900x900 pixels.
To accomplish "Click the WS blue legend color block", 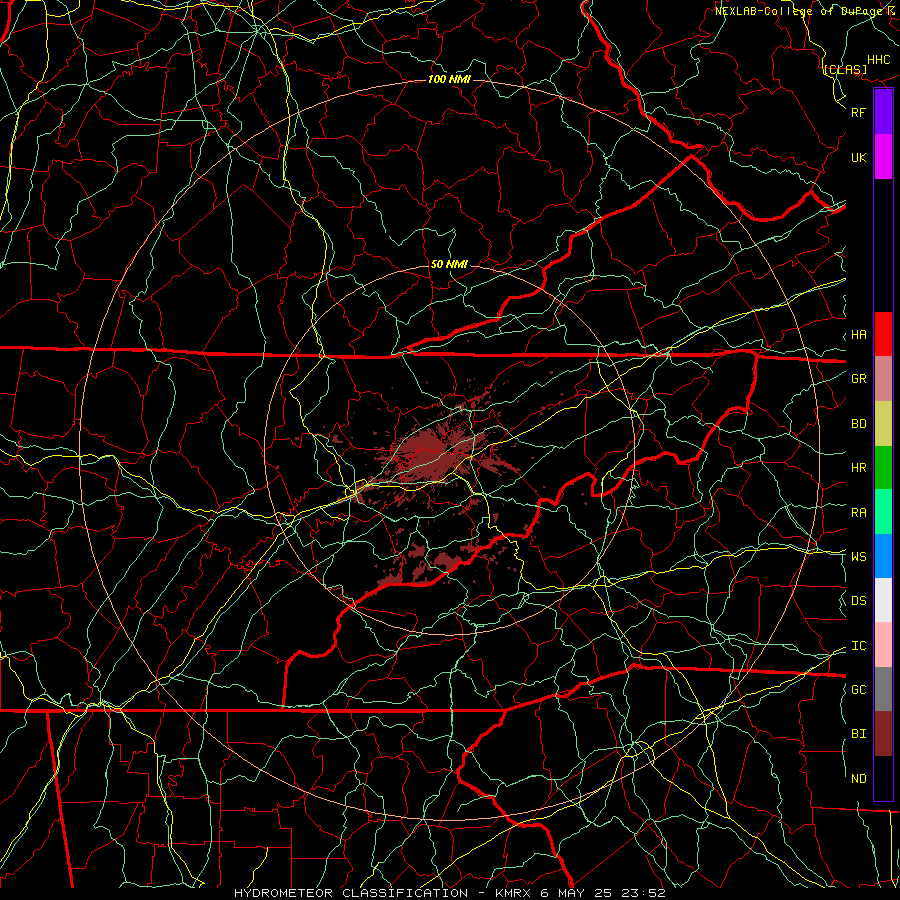I will [x=883, y=556].
